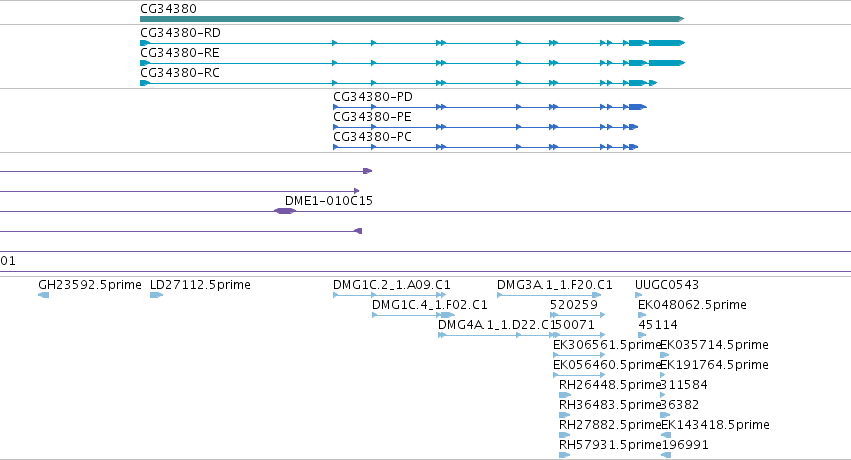Select the 311584 feature label
Image resolution: width=851 pixels, height=460 pixels.
point(684,386)
